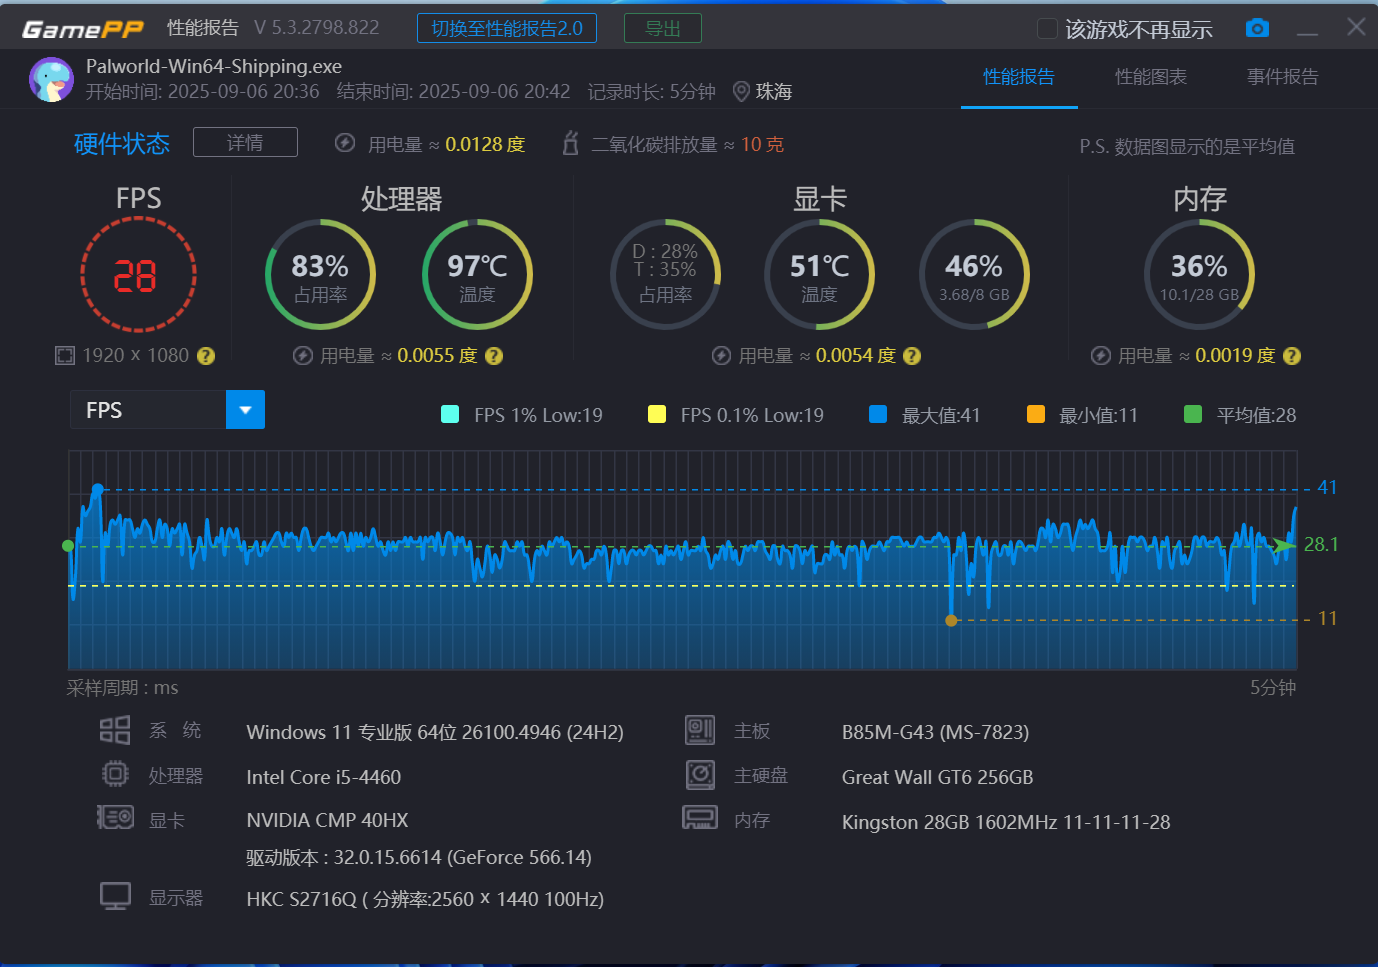This screenshot has width=1378, height=967.
Task: Click the GPU D:28% T:35% usage gauge
Action: 665,275
